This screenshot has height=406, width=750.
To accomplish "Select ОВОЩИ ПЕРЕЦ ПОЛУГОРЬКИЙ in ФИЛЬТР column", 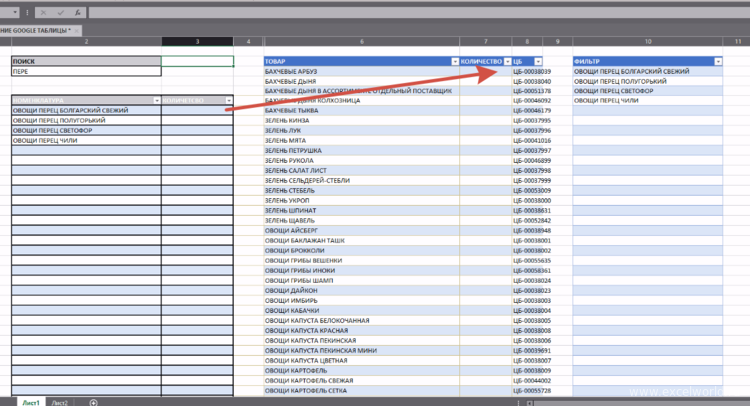I will (648, 81).
